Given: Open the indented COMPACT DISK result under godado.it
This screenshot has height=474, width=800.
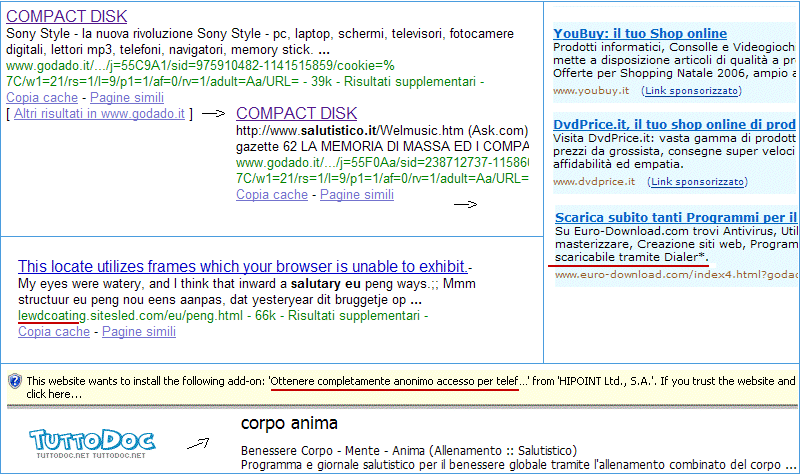Looking at the screenshot, I should pyautogui.click(x=296, y=113).
